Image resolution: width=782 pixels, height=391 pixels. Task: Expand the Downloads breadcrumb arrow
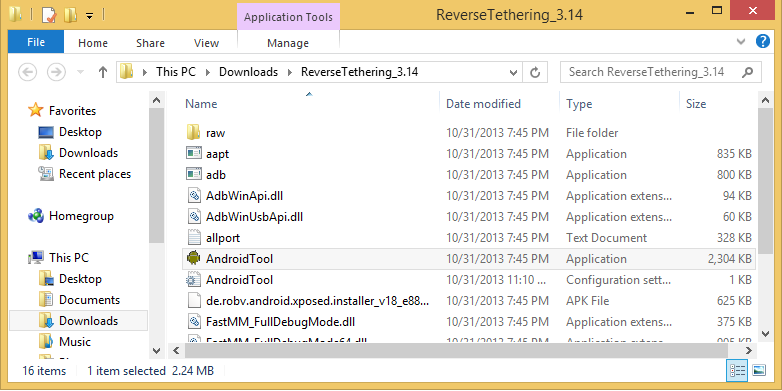289,72
